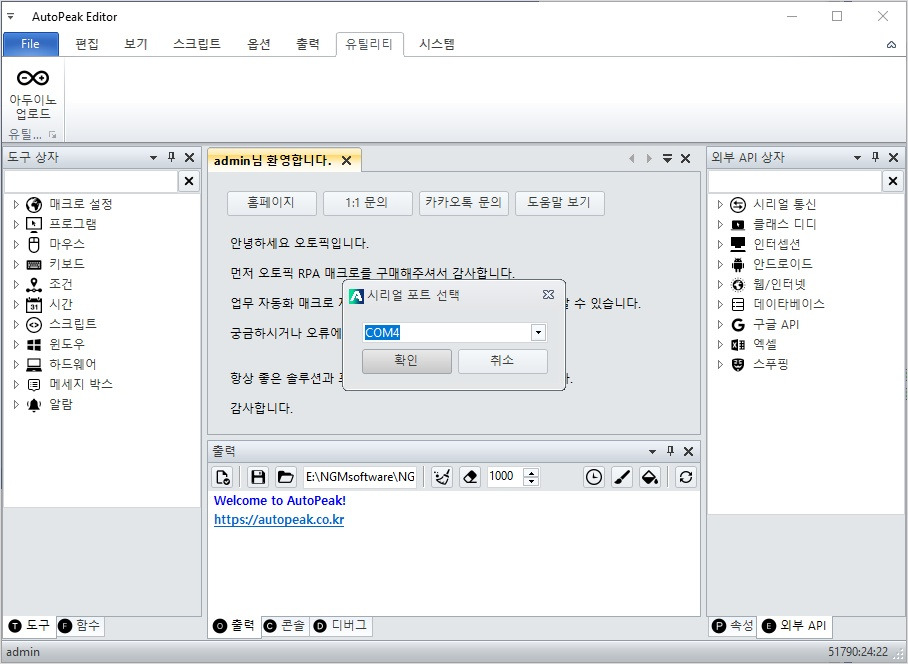Open the 스크립트 ribbon tab
The height and width of the screenshot is (664, 908).
(x=197, y=45)
